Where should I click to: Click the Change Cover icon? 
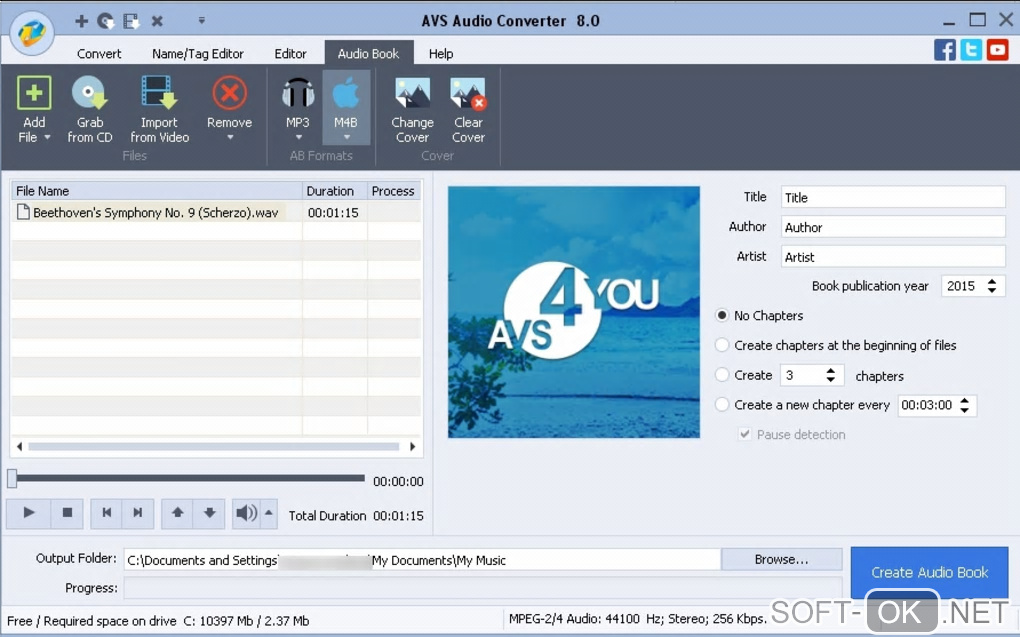click(x=412, y=93)
